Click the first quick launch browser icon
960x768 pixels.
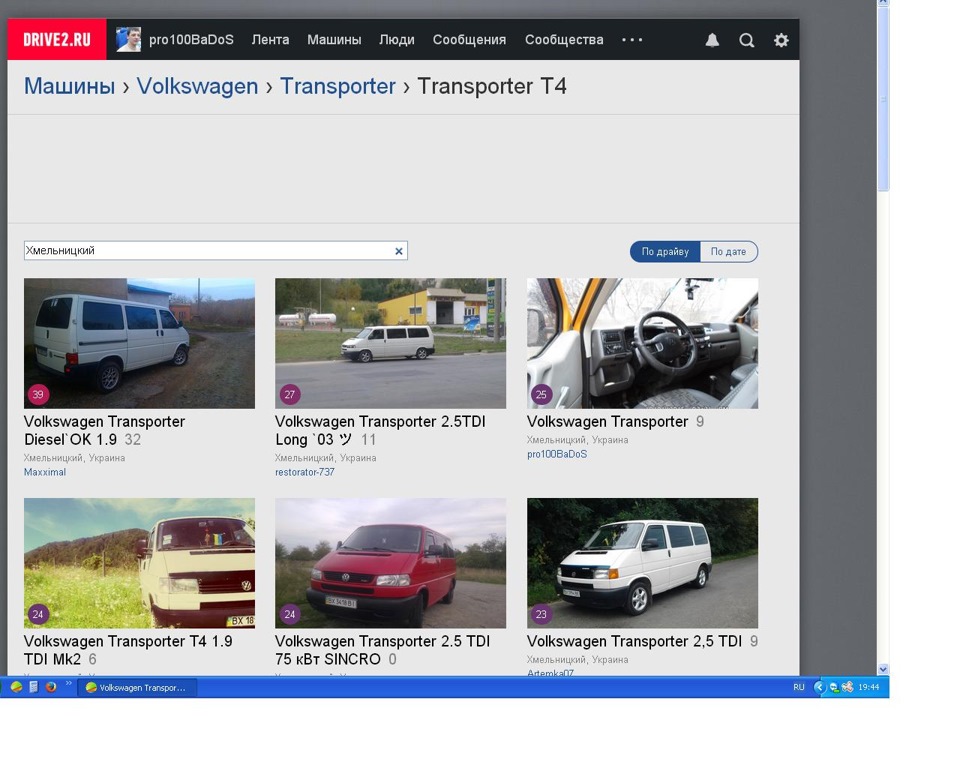coord(17,687)
